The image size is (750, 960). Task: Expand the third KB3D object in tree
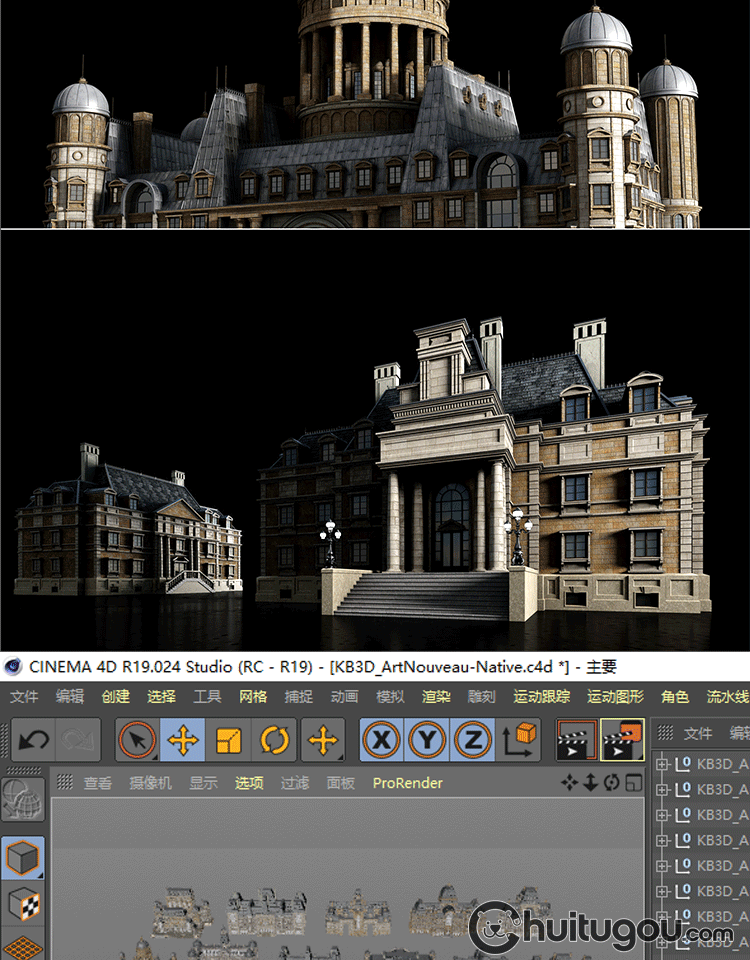click(x=662, y=815)
